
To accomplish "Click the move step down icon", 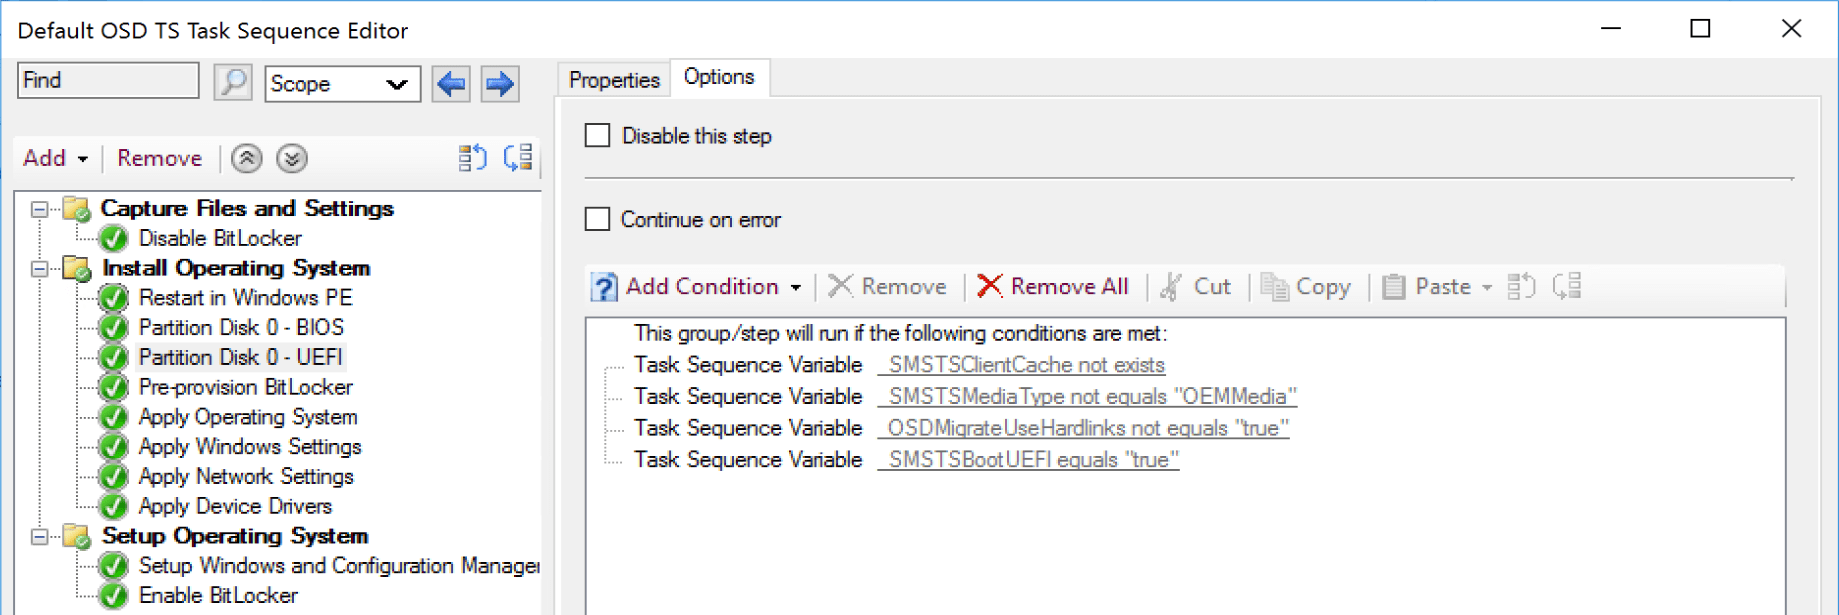I will coord(292,158).
